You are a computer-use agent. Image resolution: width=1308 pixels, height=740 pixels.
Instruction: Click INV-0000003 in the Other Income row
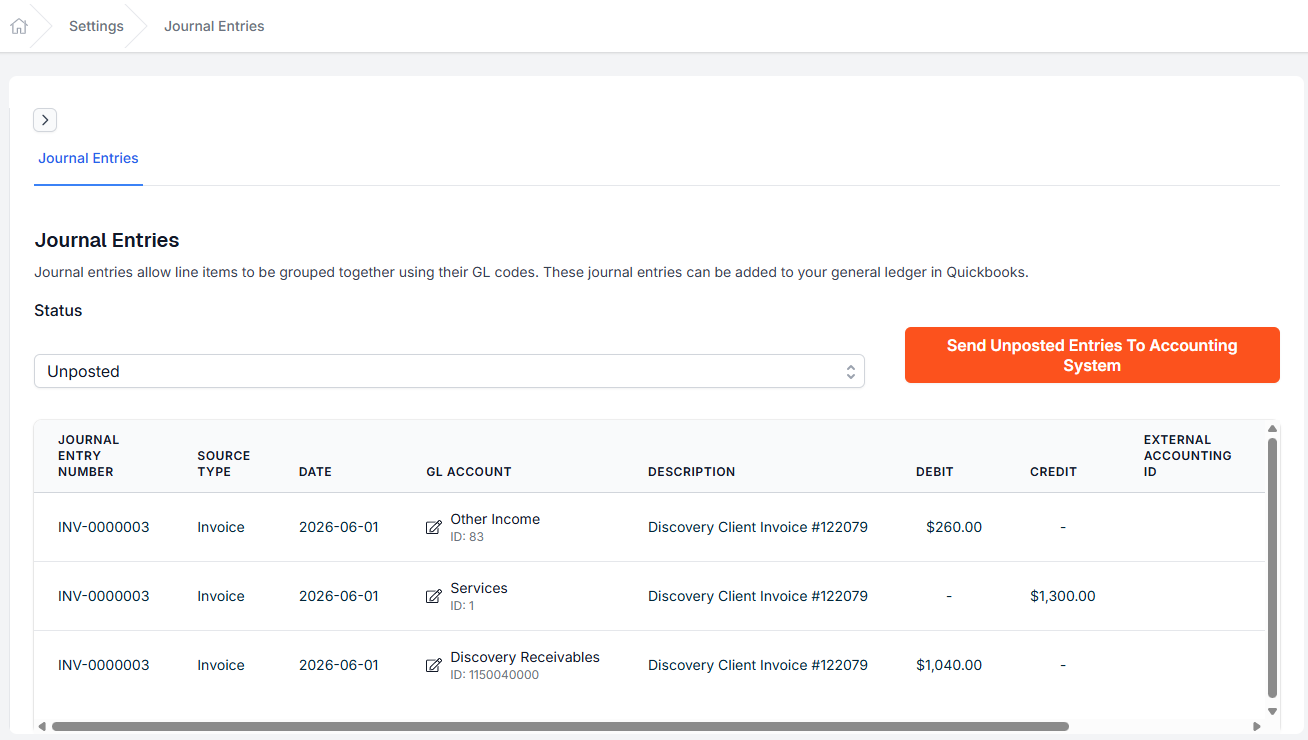click(x=104, y=527)
